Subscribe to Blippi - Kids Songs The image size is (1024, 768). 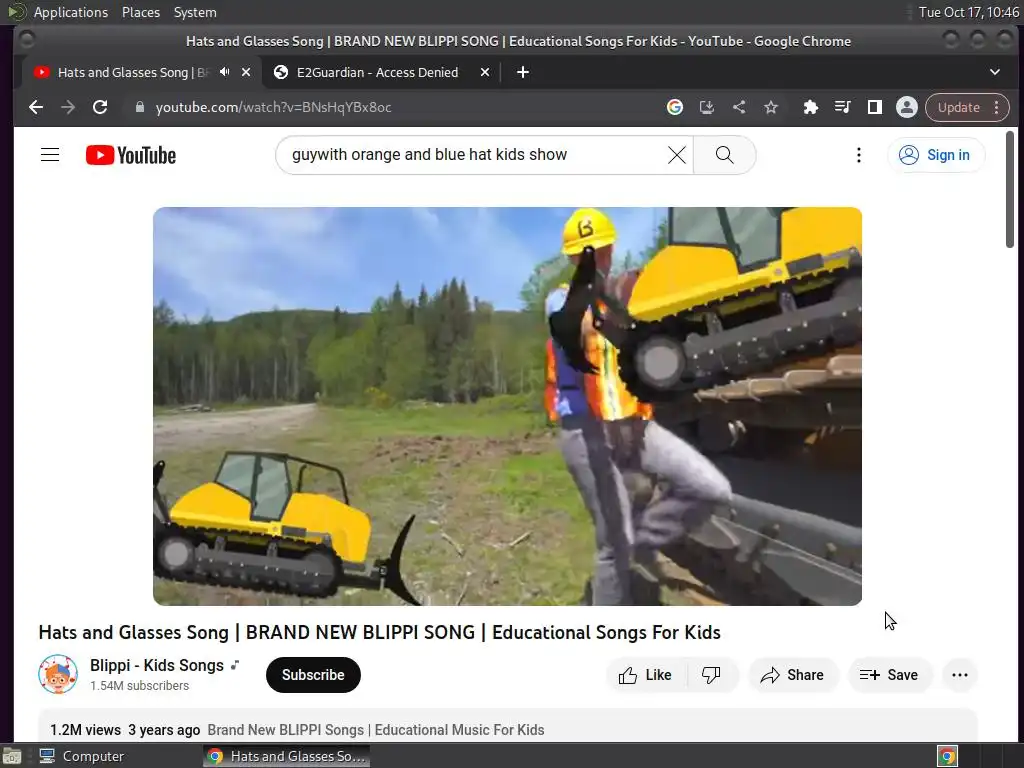pyautogui.click(x=313, y=675)
